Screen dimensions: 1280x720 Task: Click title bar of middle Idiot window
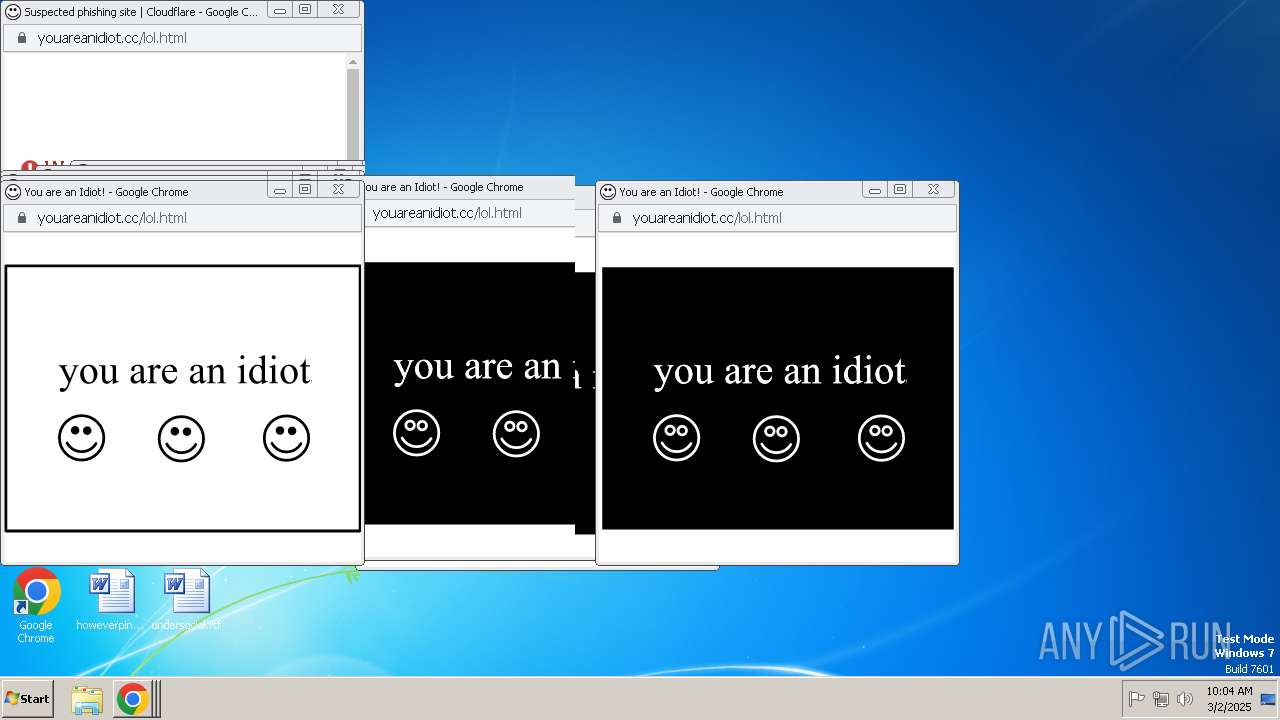(x=468, y=187)
